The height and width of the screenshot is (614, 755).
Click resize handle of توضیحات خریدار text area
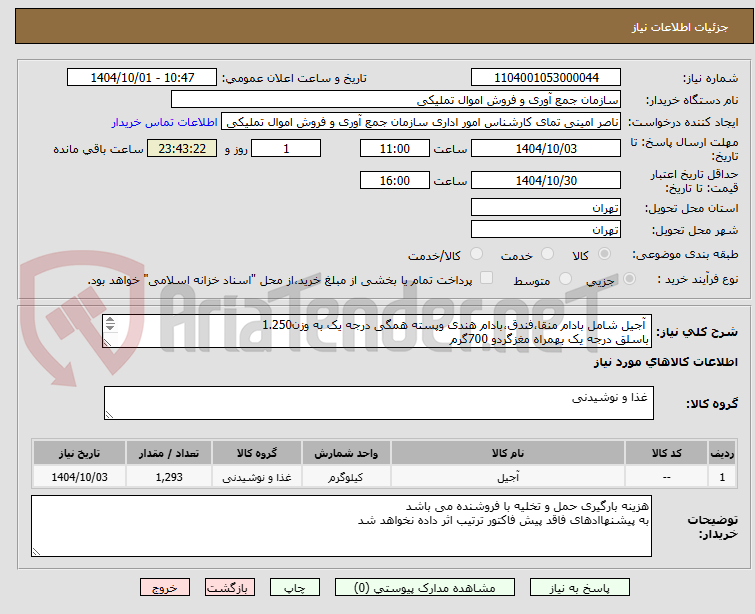(x=36, y=552)
